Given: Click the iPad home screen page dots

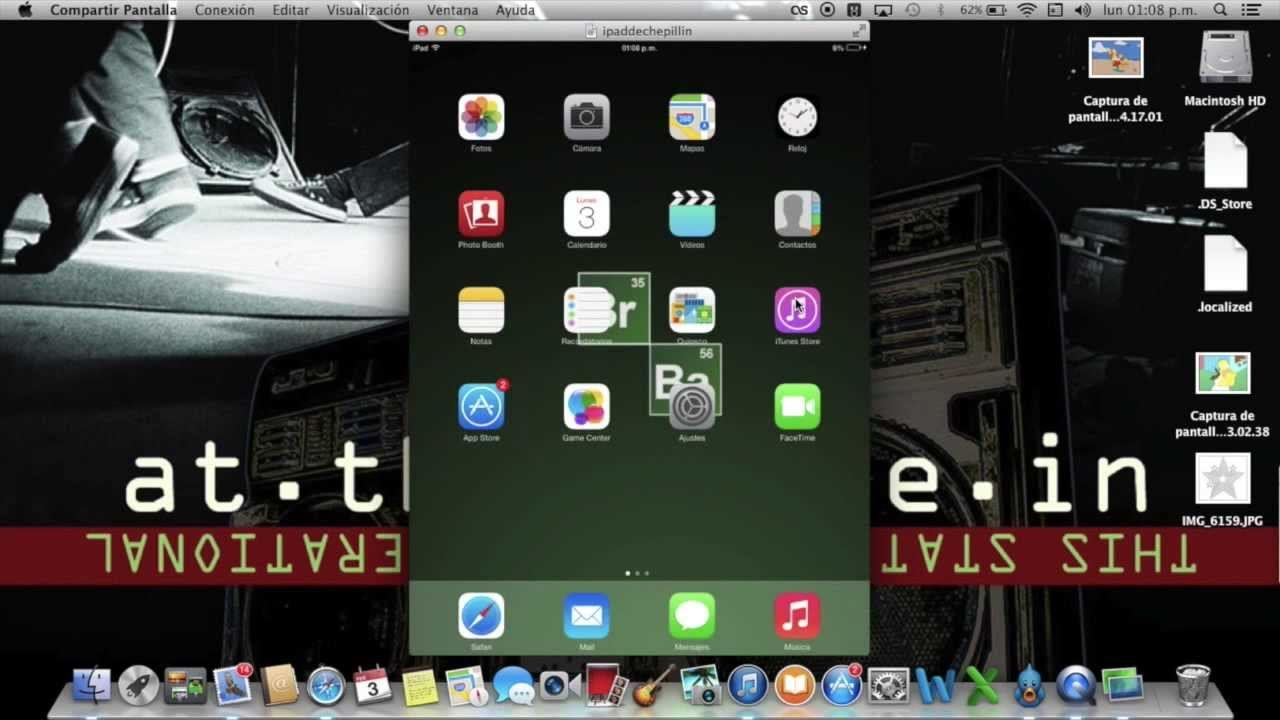Looking at the screenshot, I should tap(637, 573).
